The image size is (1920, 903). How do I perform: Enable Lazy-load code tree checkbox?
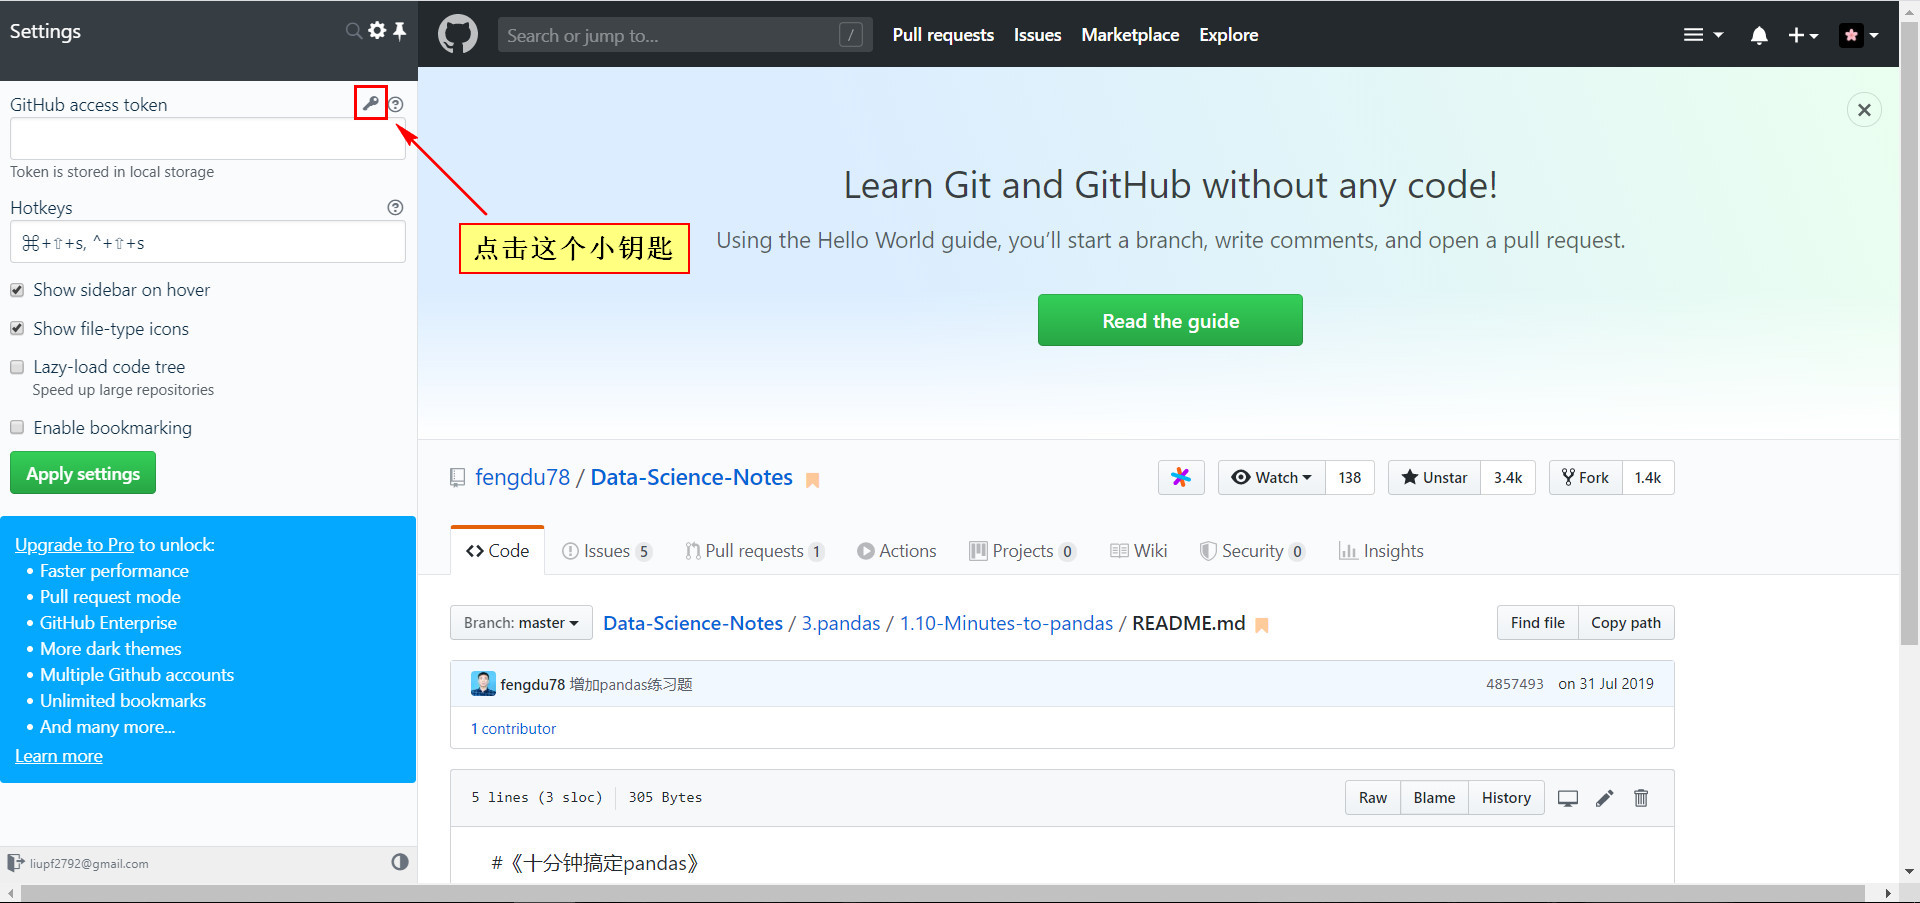[x=17, y=367]
